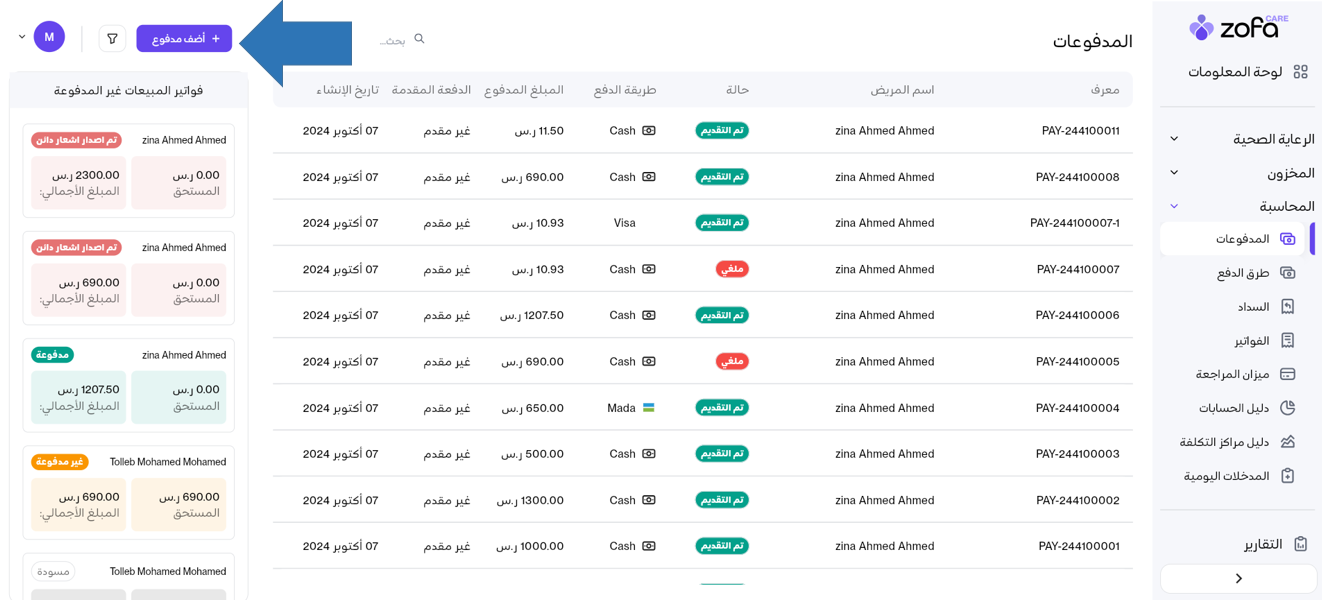Expand the inventory section chevron
The height and width of the screenshot is (600, 1322).
(1174, 173)
